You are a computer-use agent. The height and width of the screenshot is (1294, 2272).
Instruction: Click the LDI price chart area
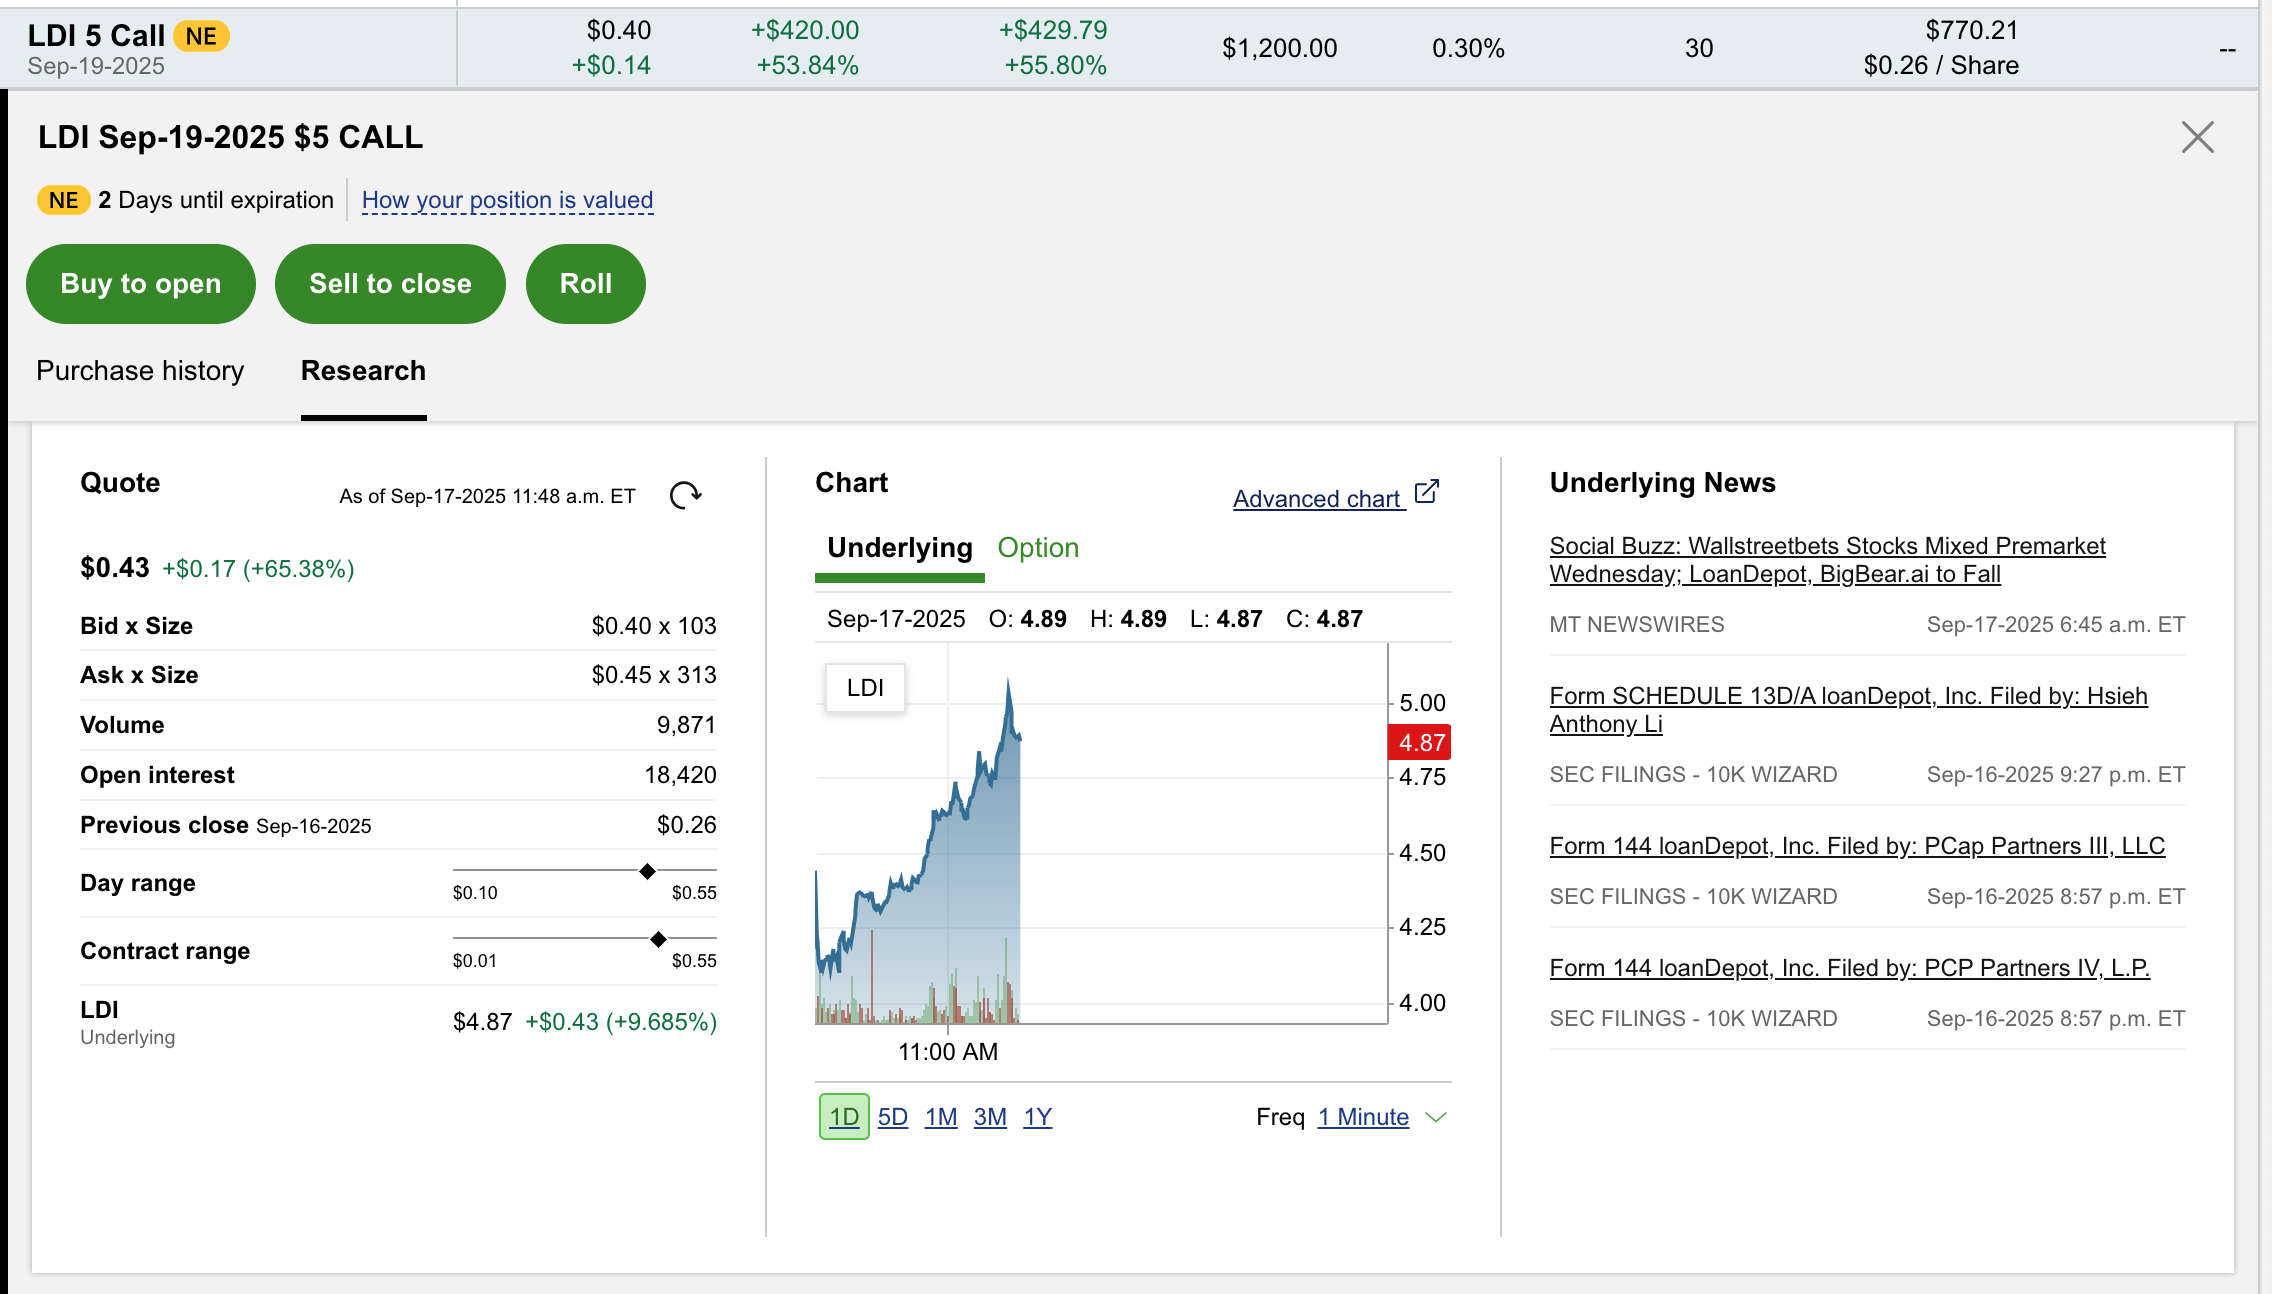(x=1101, y=834)
